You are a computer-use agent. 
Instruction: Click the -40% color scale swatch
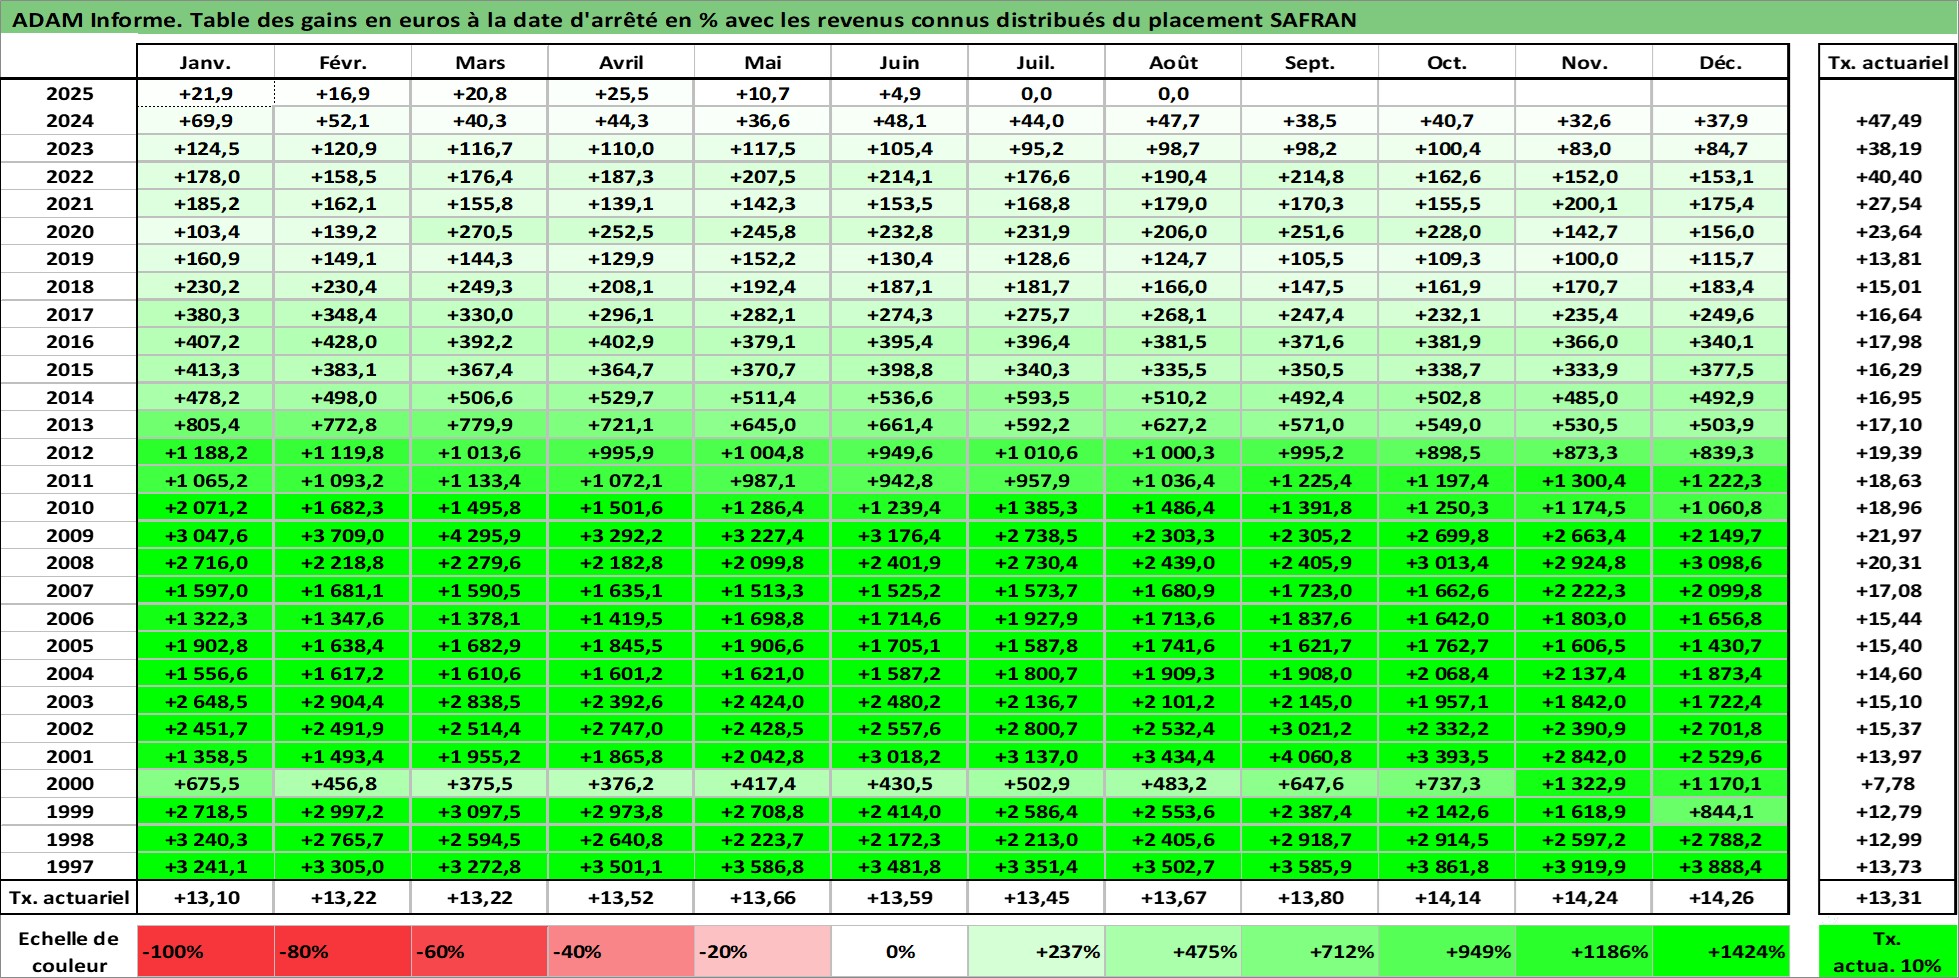point(621,952)
